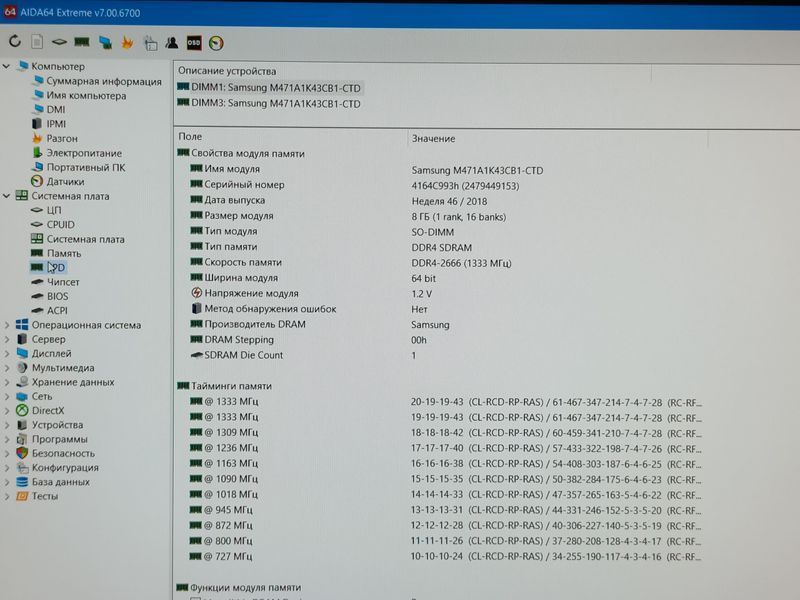The image size is (800, 600).
Task: Open the user preferences person icon
Action: coord(172,43)
